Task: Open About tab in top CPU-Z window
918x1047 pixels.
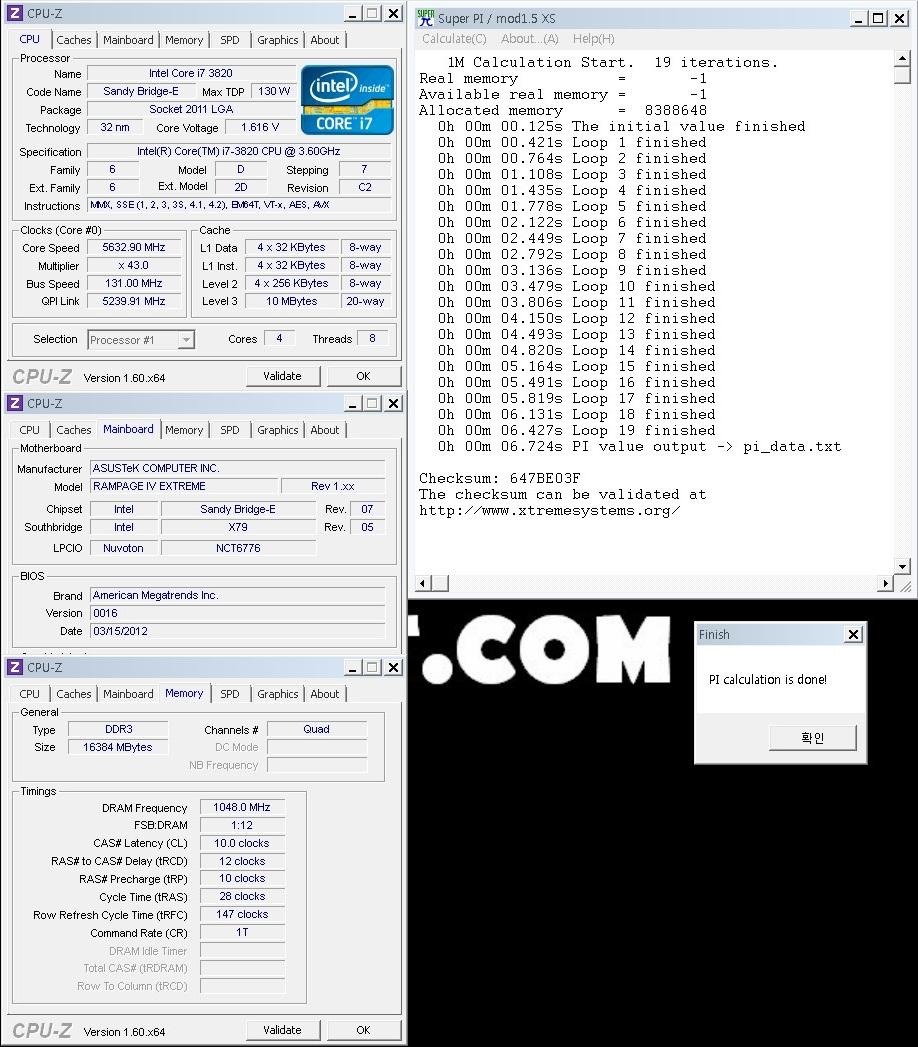Action: click(x=324, y=40)
